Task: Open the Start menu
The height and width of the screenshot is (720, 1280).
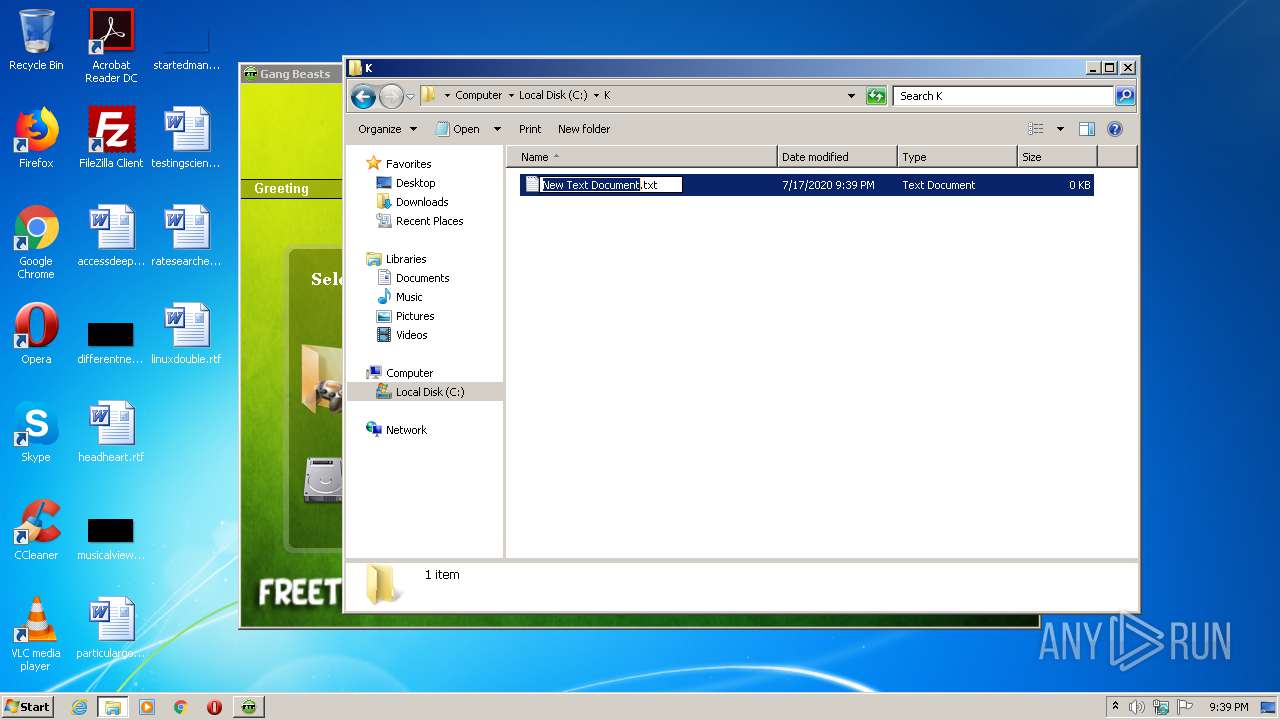Action: 28,706
